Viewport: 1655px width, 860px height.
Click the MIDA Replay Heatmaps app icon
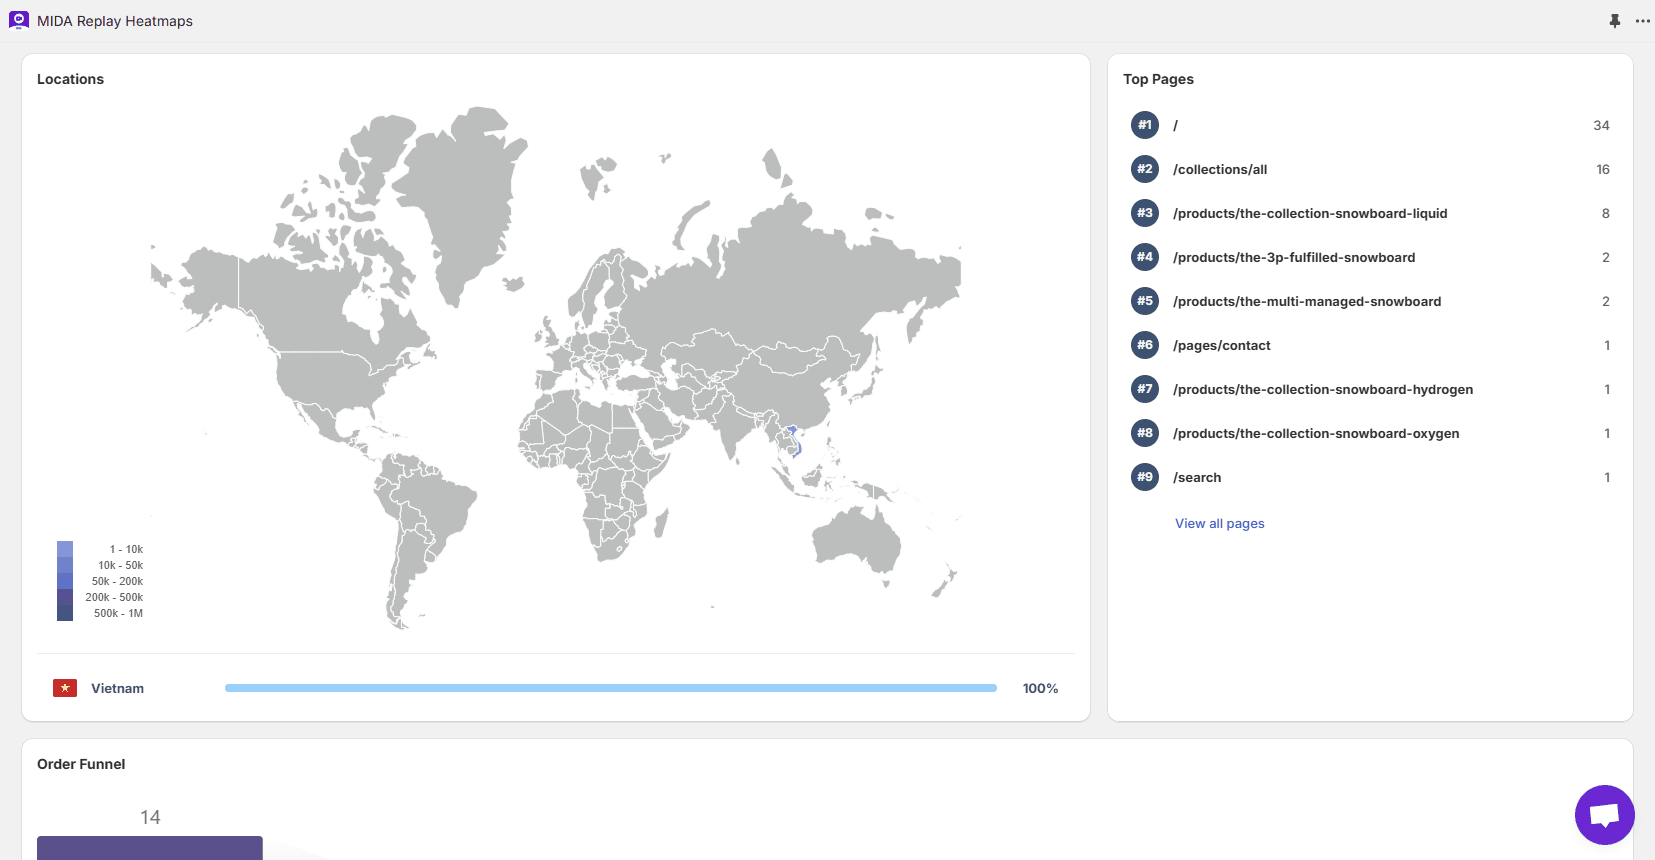point(19,20)
